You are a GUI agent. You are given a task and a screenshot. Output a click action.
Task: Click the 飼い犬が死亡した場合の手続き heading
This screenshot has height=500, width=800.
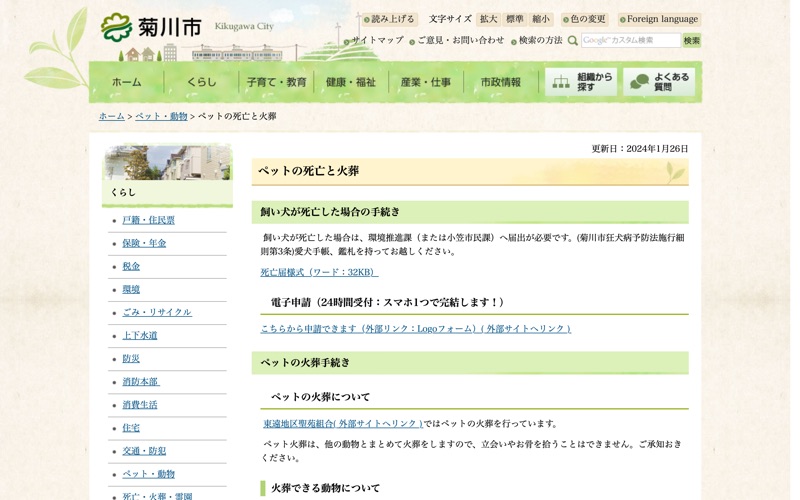pos(330,212)
